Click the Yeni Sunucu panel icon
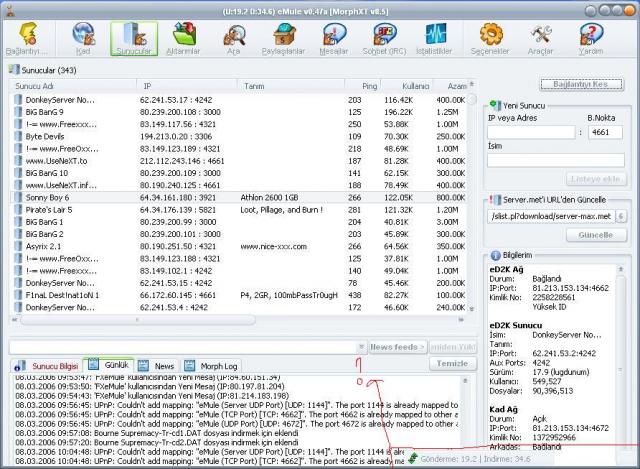Viewport: 640px width, 469px height. coord(495,105)
